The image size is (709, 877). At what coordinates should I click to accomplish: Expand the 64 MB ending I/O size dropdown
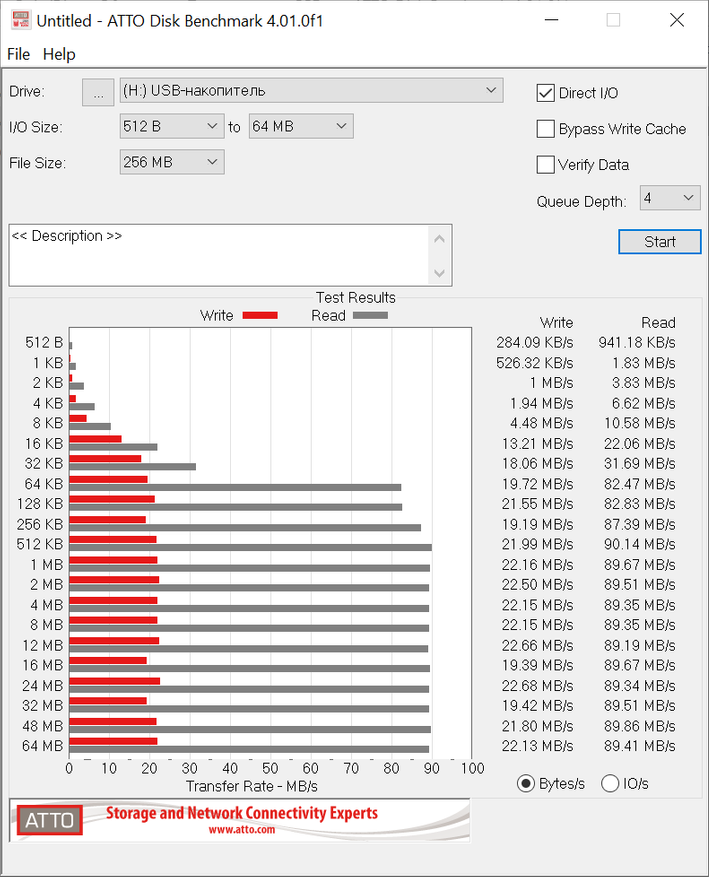[x=301, y=126]
